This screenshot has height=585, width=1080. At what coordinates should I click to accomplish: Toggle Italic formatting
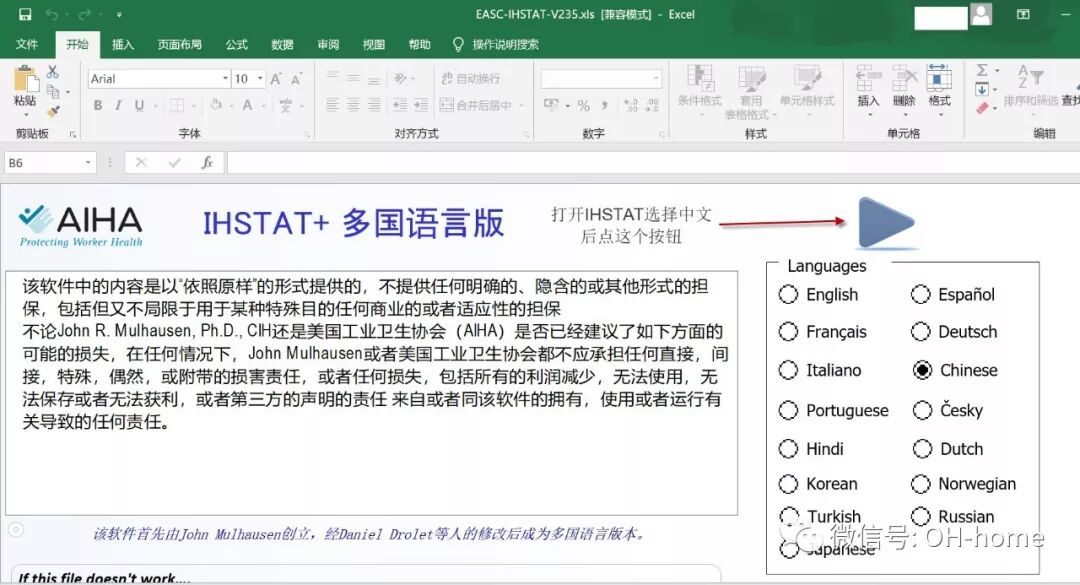[x=118, y=105]
